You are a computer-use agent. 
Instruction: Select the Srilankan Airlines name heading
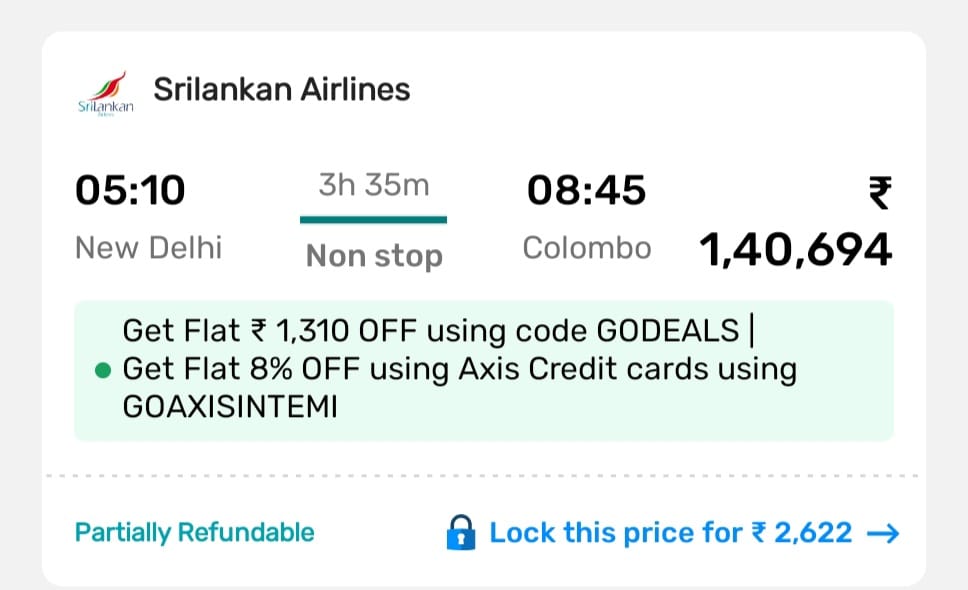pyautogui.click(x=282, y=89)
